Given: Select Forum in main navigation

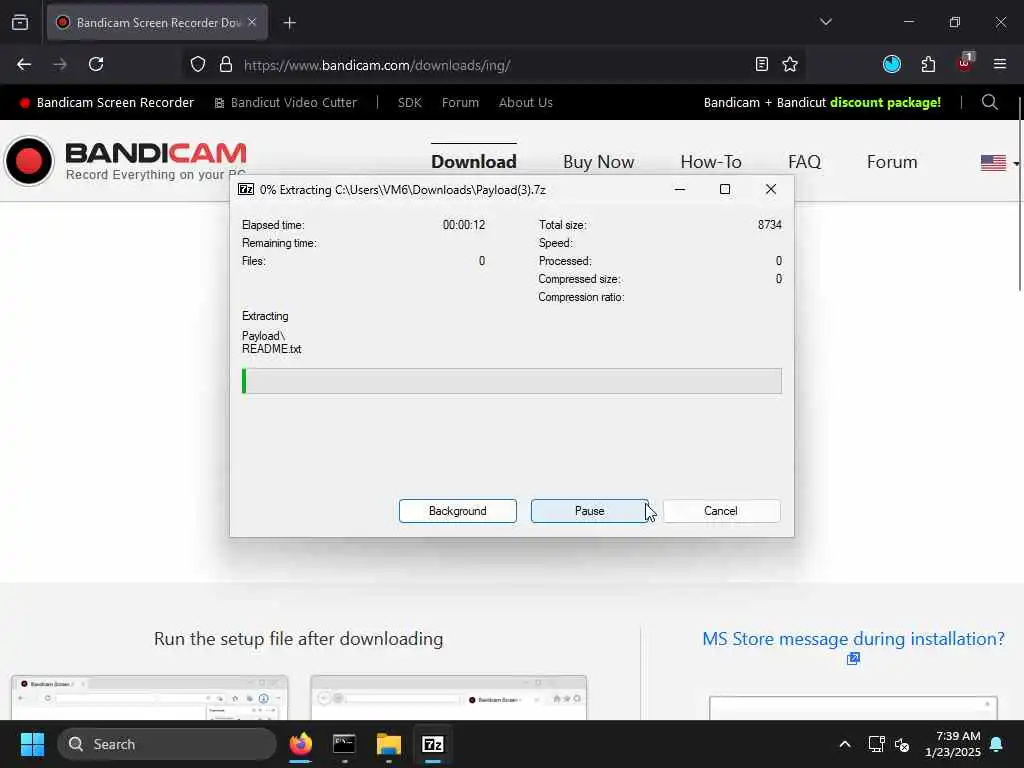Looking at the screenshot, I should tap(891, 161).
